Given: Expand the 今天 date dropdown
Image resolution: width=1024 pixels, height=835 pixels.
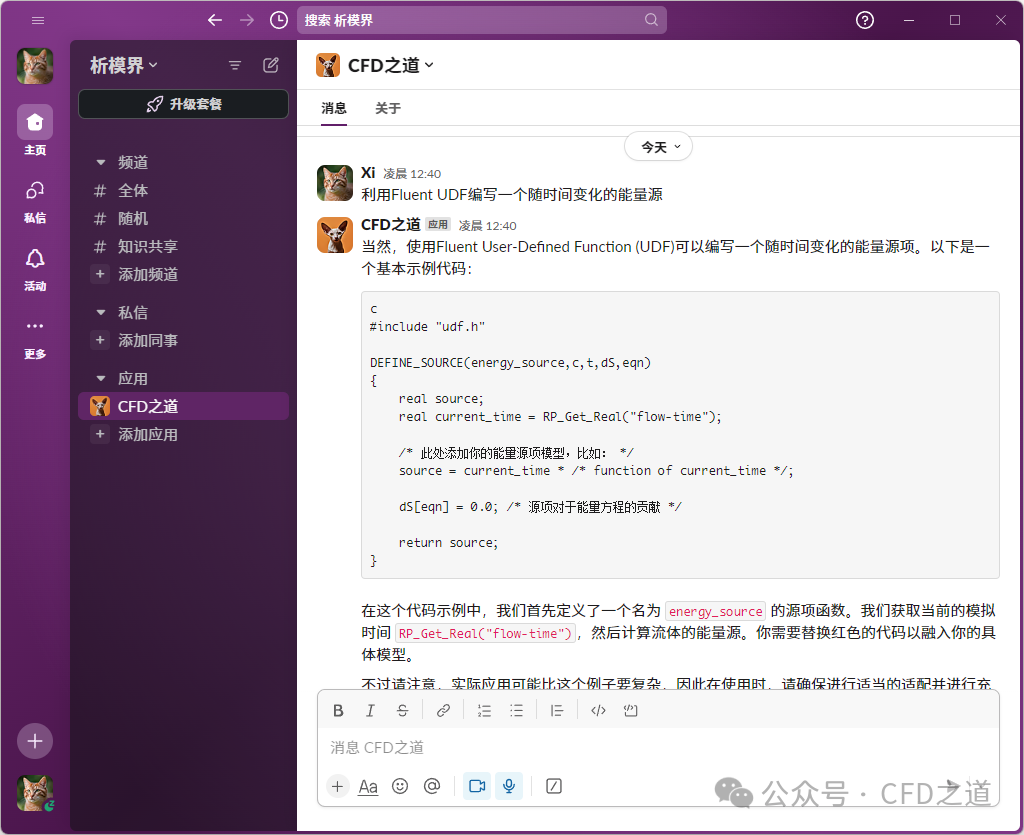Looking at the screenshot, I should (x=658, y=147).
